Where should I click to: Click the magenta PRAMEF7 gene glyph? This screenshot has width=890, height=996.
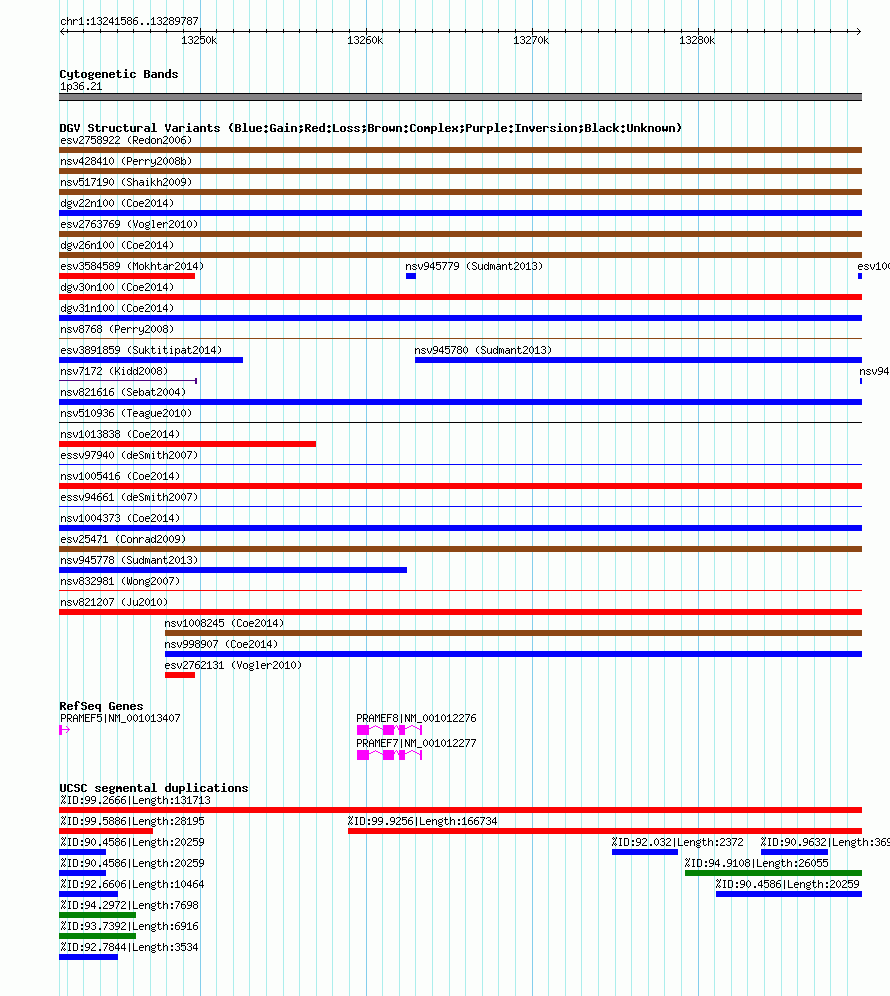[389, 755]
